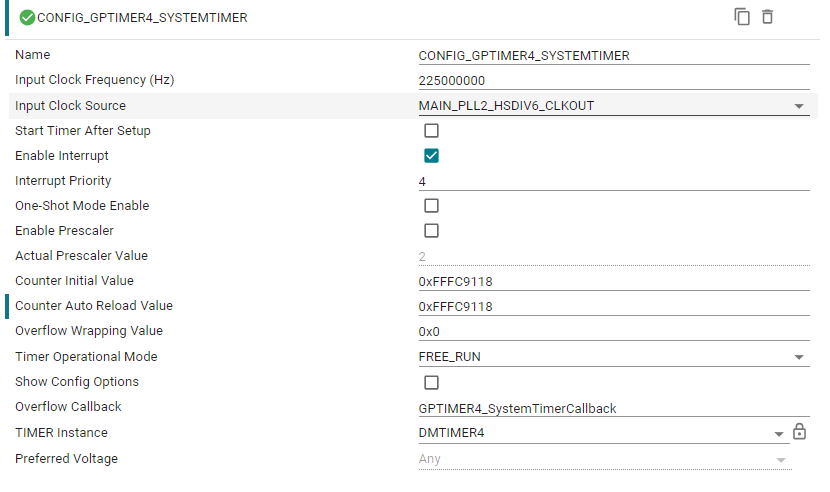830x492 pixels.
Task: Click the CONFIG_GPTIMER4_SYSTEMTIMER header title
Action: (x=142, y=17)
